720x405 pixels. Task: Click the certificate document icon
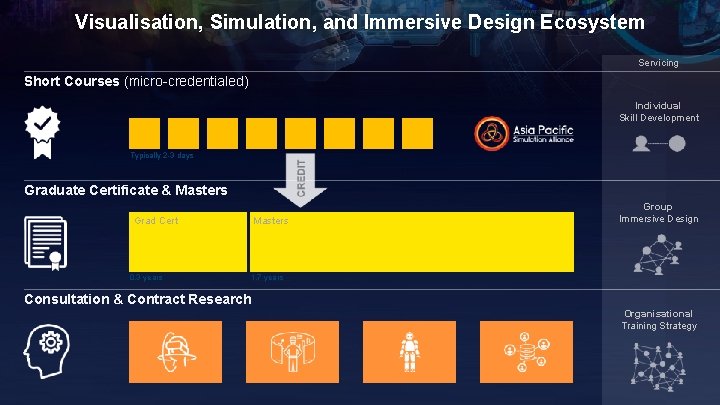tap(45, 243)
